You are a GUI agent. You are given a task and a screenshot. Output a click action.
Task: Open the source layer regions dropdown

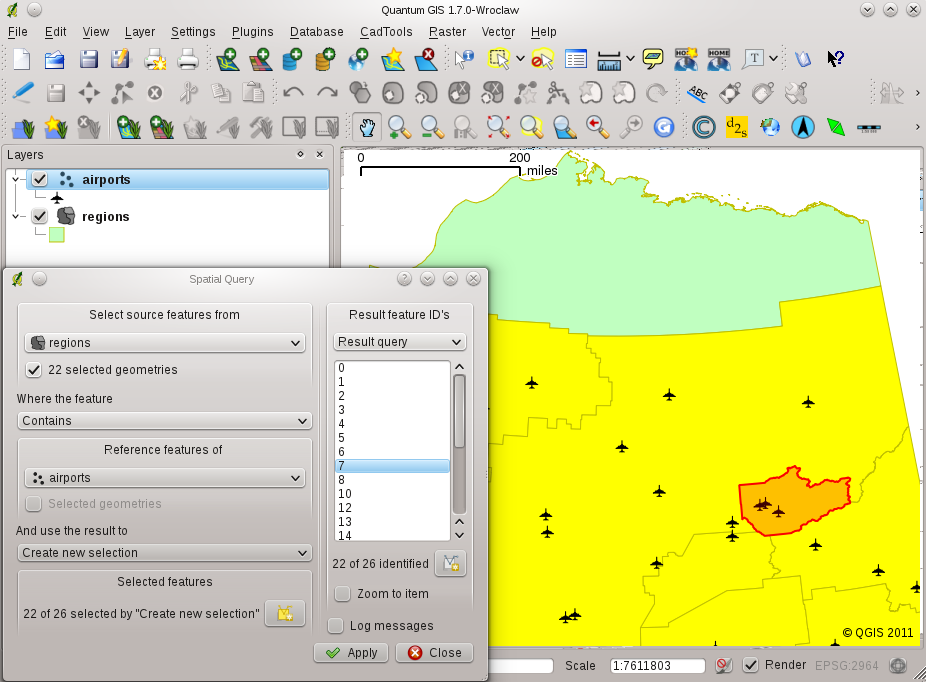coord(165,342)
